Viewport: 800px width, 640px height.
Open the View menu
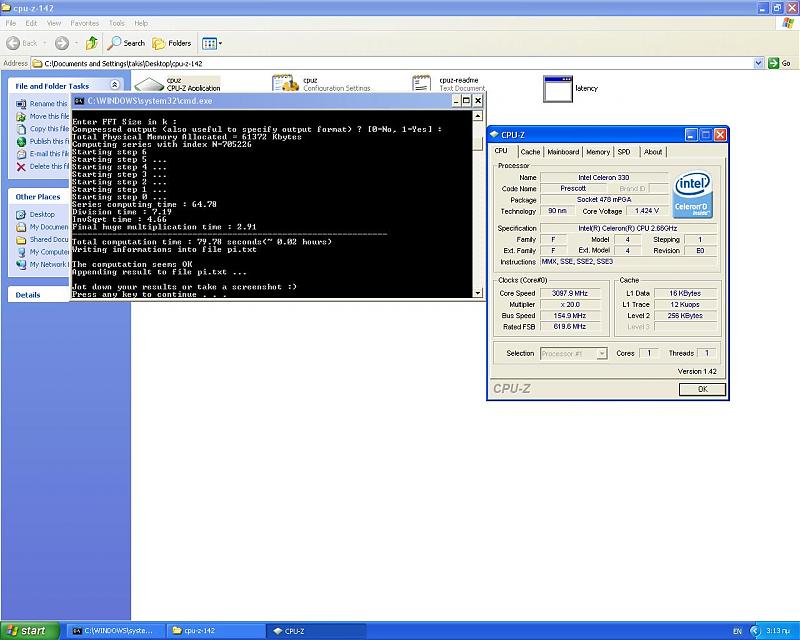[x=54, y=23]
